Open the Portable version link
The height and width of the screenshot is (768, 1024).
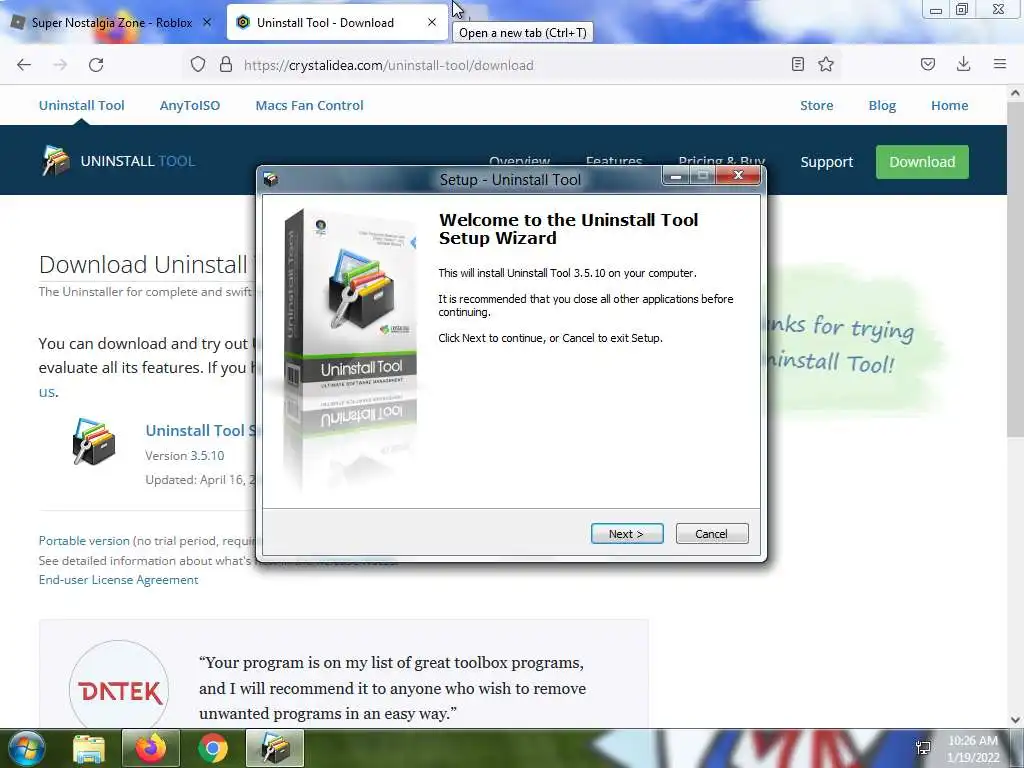click(x=84, y=541)
